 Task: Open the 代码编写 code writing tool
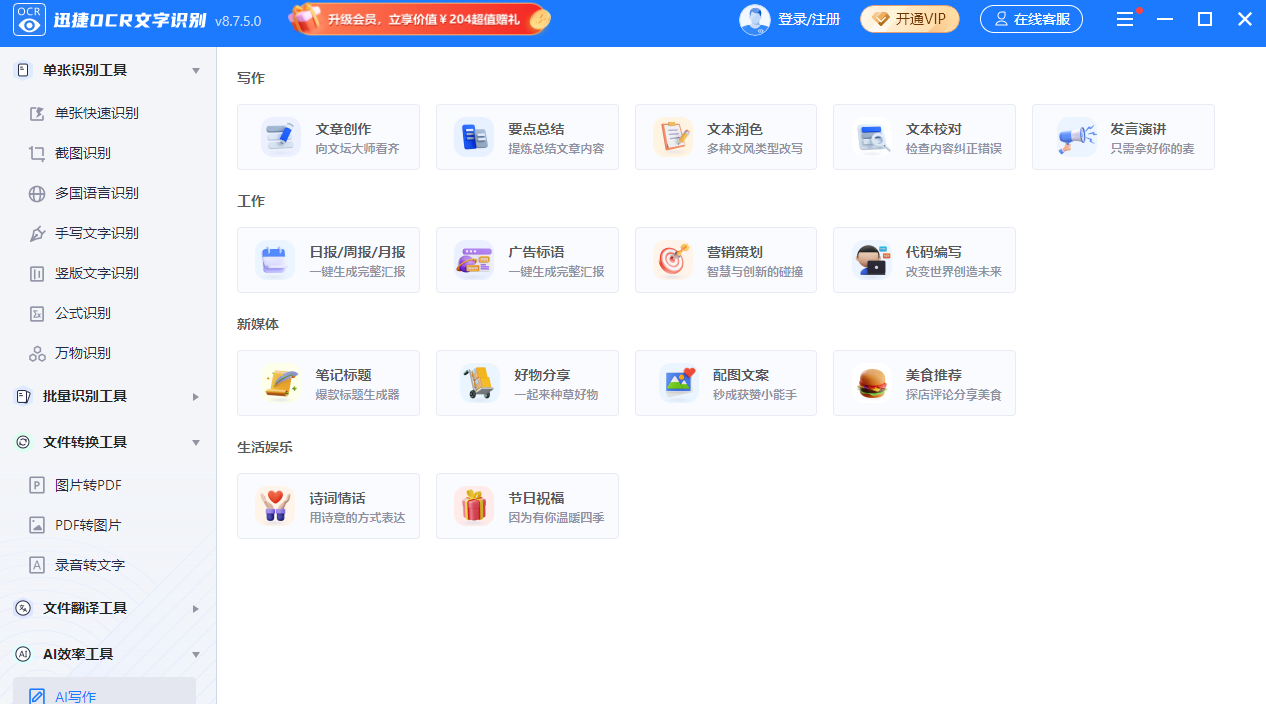tap(924, 260)
